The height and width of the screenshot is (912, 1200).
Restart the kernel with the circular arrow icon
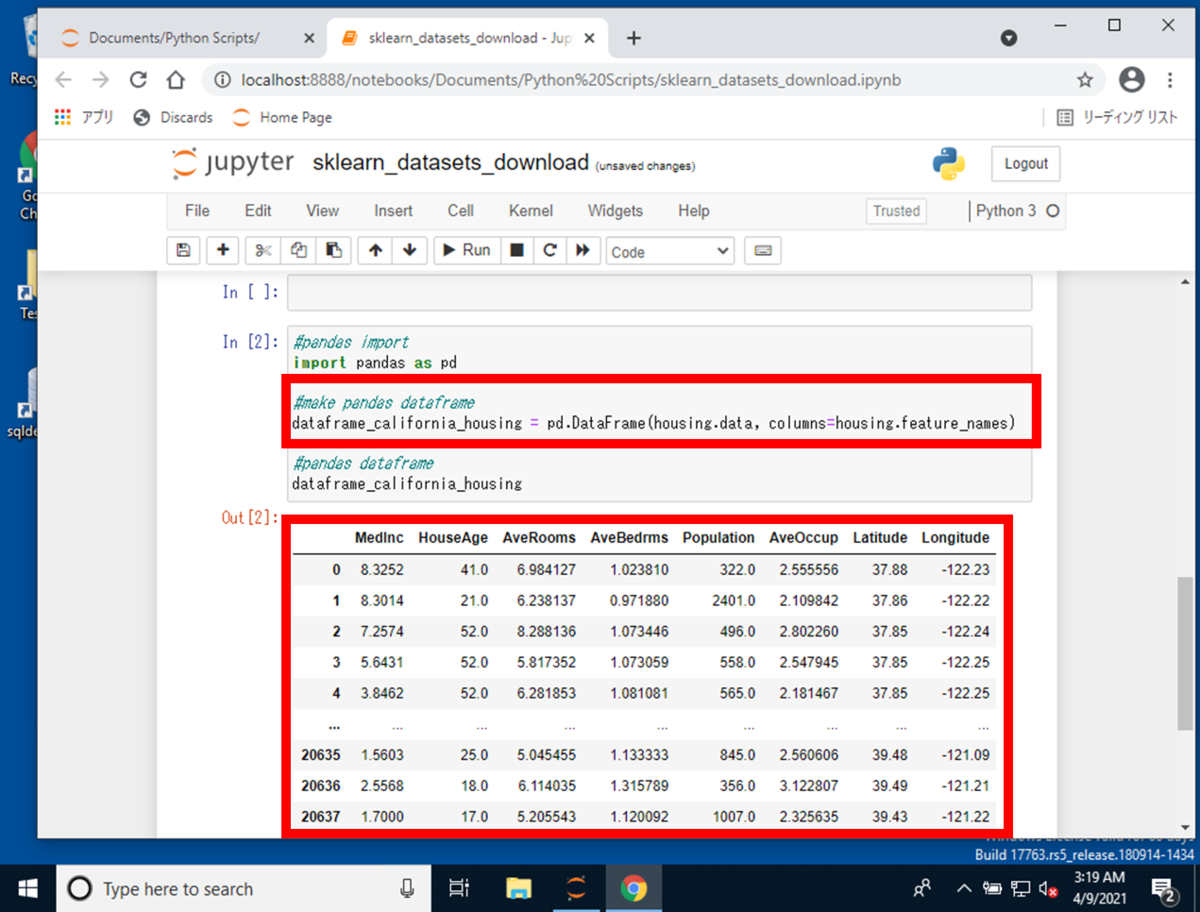tap(549, 251)
